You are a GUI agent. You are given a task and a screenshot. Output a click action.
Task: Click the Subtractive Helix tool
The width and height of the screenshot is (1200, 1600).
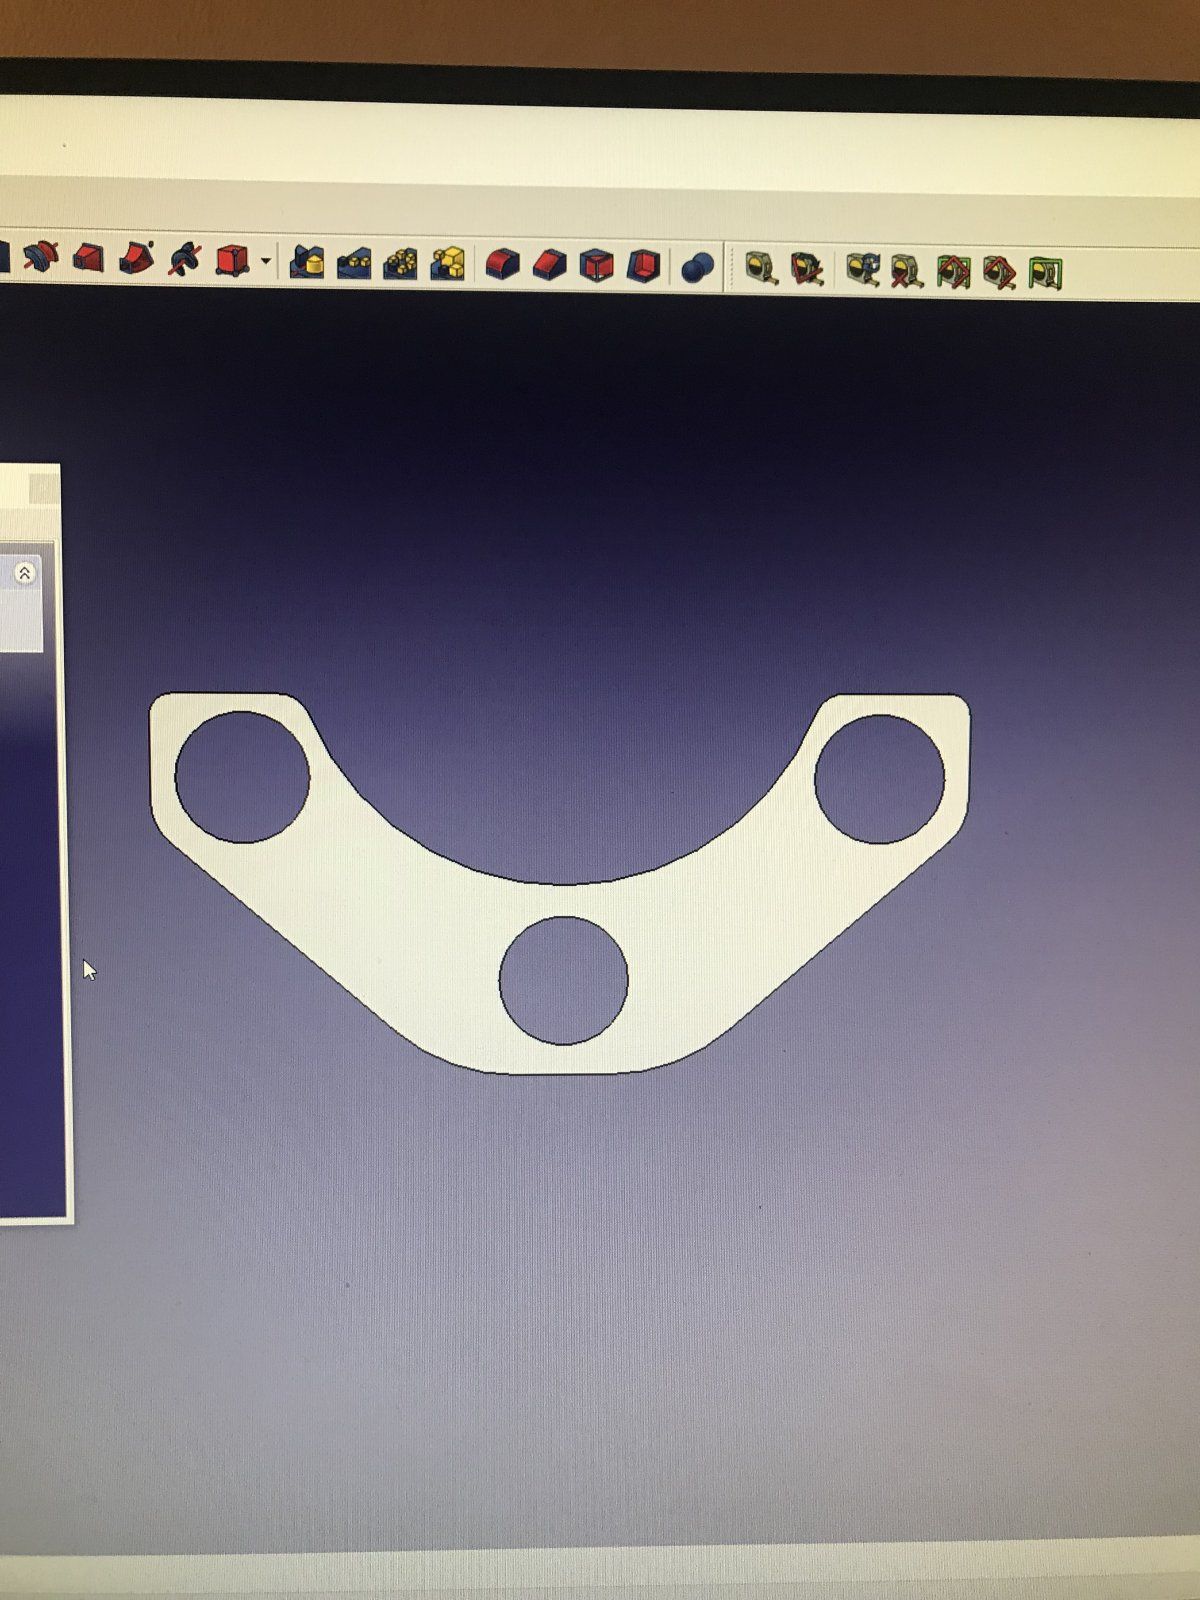[185, 259]
